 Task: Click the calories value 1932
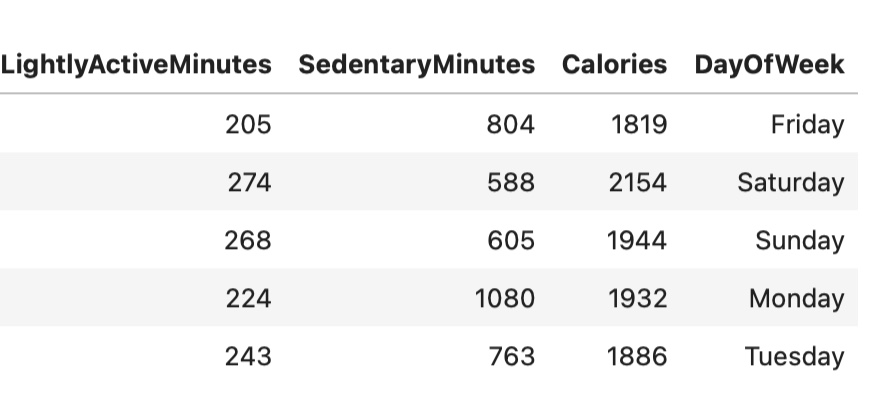(x=637, y=299)
